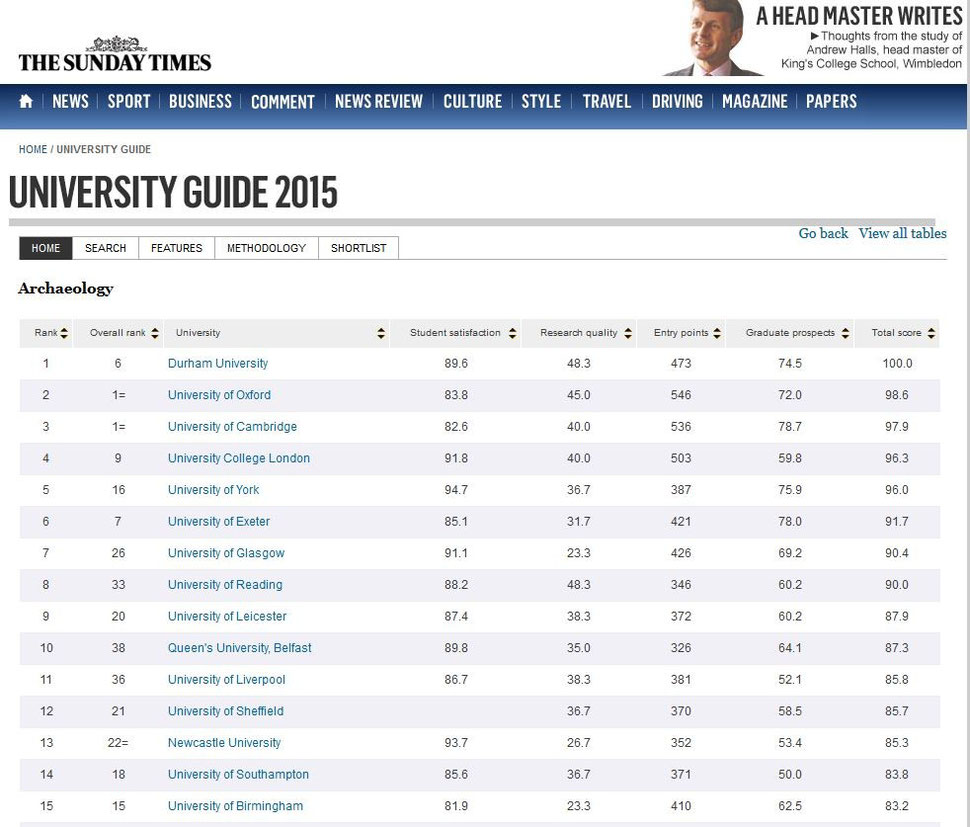The width and height of the screenshot is (970, 827).
Task: Open University of Southampton link
Action: click(x=238, y=774)
